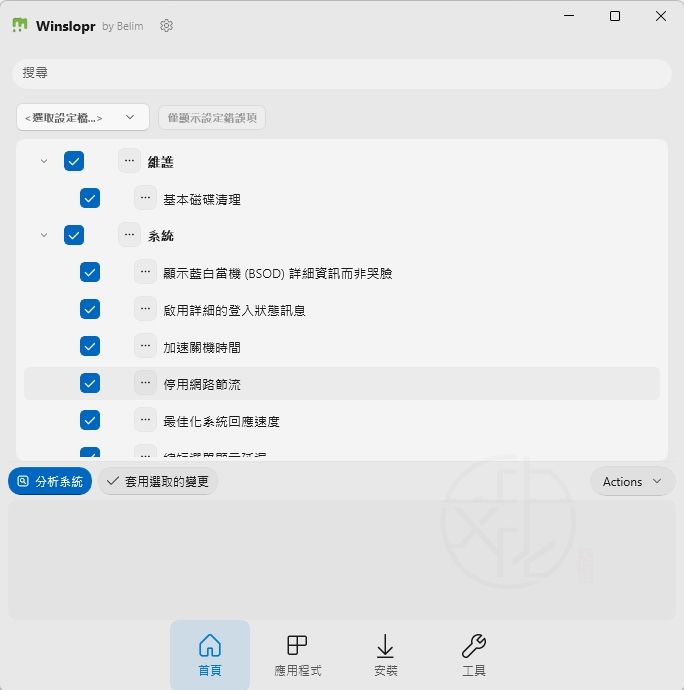The width and height of the screenshot is (684, 690).
Task: Uncheck the 維護 category checkbox
Action: [74, 161]
